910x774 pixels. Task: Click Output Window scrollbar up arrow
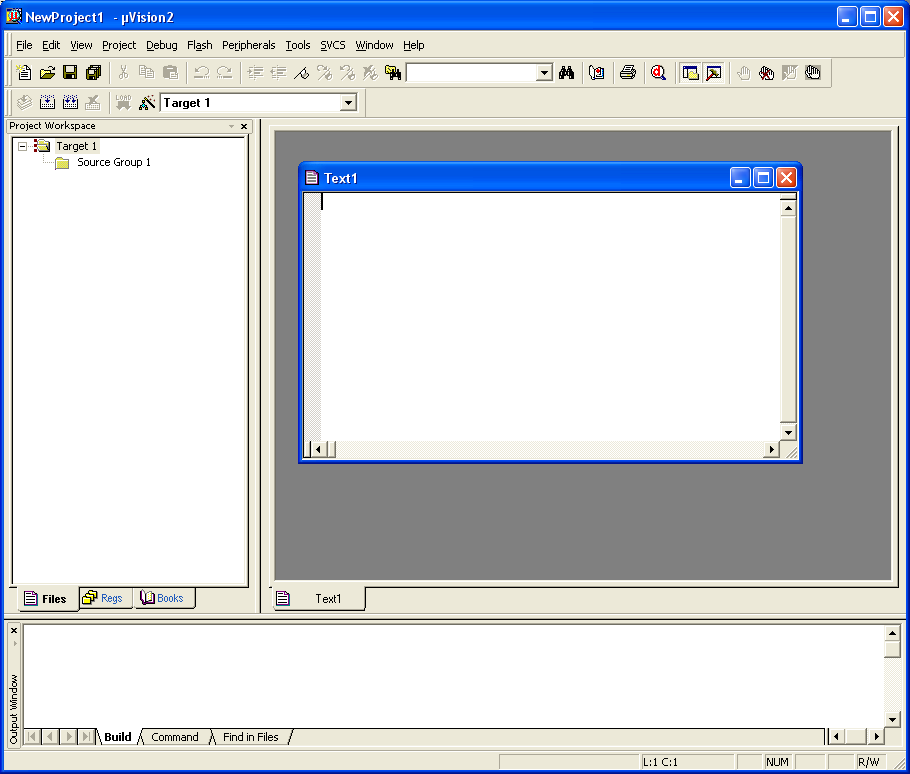[893, 633]
